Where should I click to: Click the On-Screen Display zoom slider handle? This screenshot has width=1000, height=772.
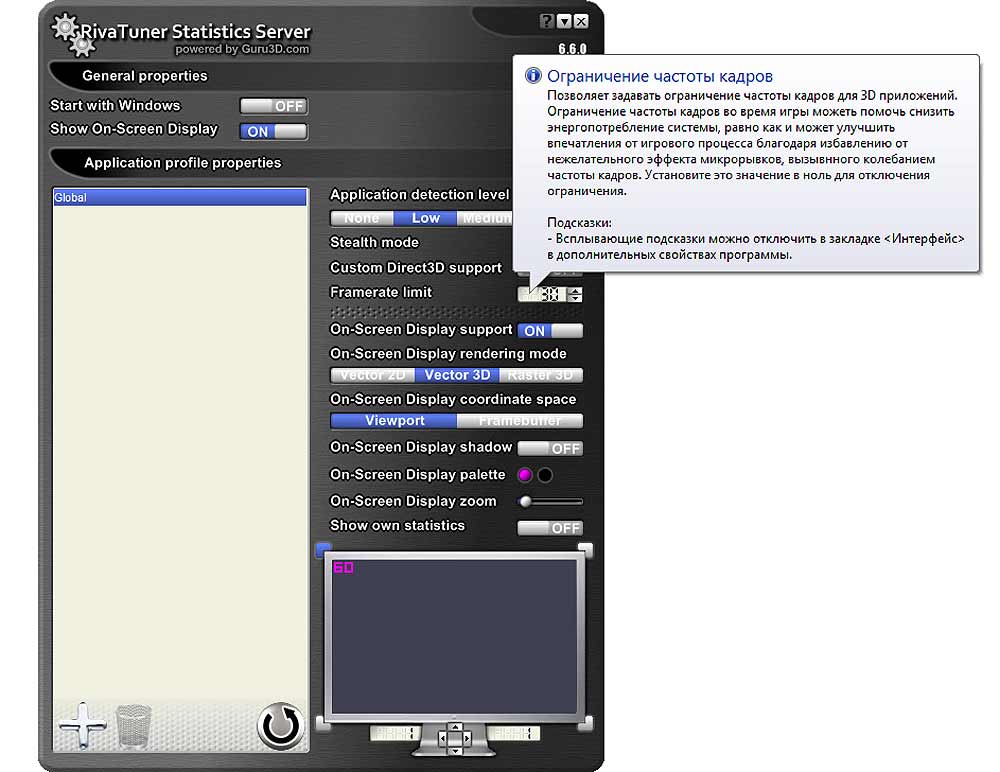(526, 501)
